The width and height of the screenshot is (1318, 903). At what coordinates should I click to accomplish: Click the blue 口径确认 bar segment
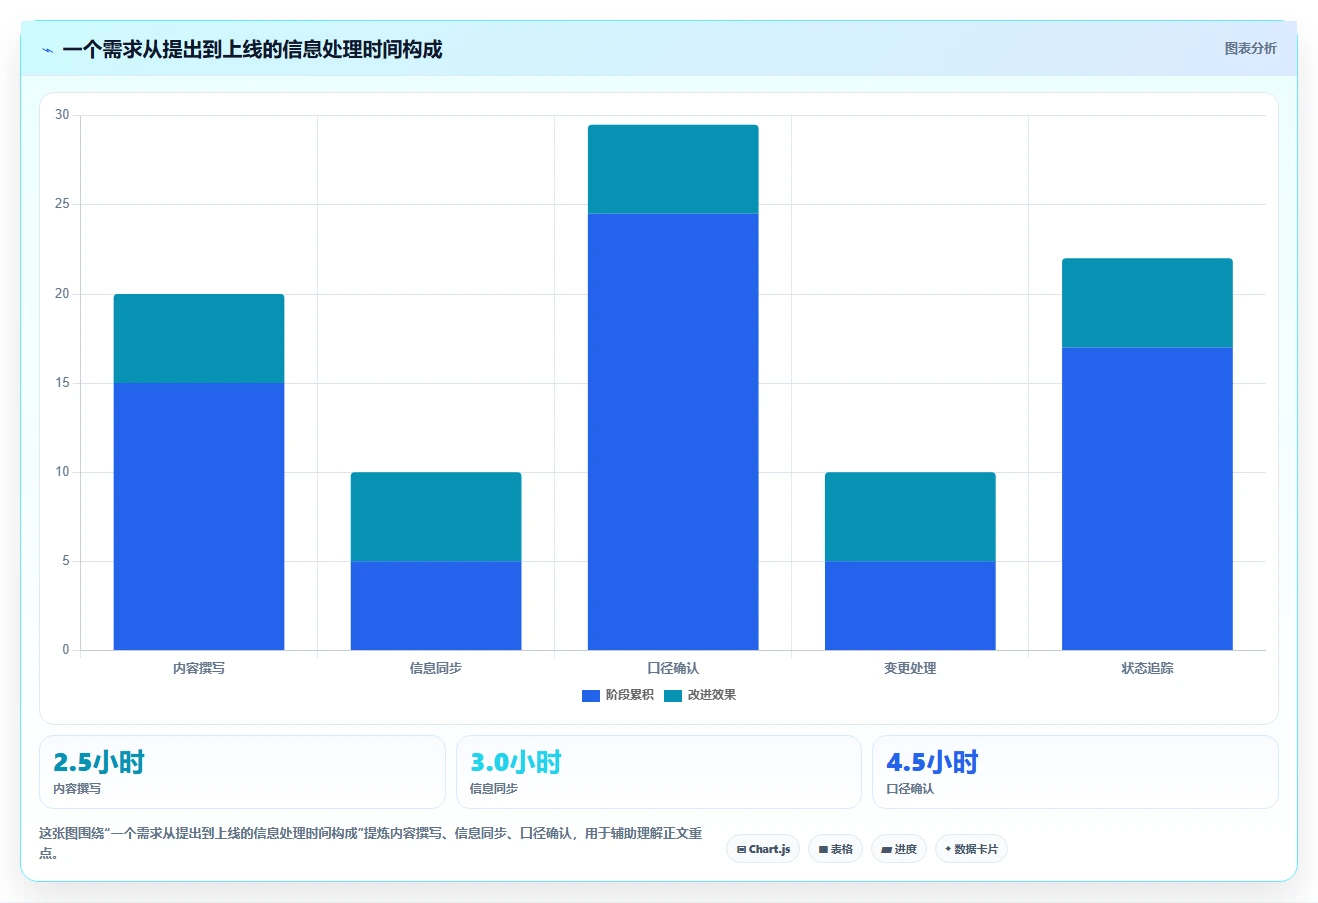673,431
